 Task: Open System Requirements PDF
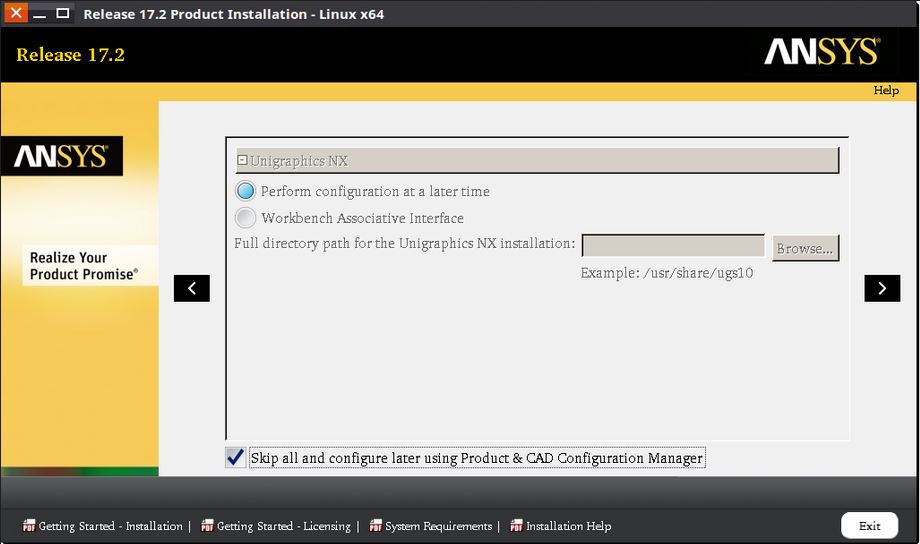[431, 526]
